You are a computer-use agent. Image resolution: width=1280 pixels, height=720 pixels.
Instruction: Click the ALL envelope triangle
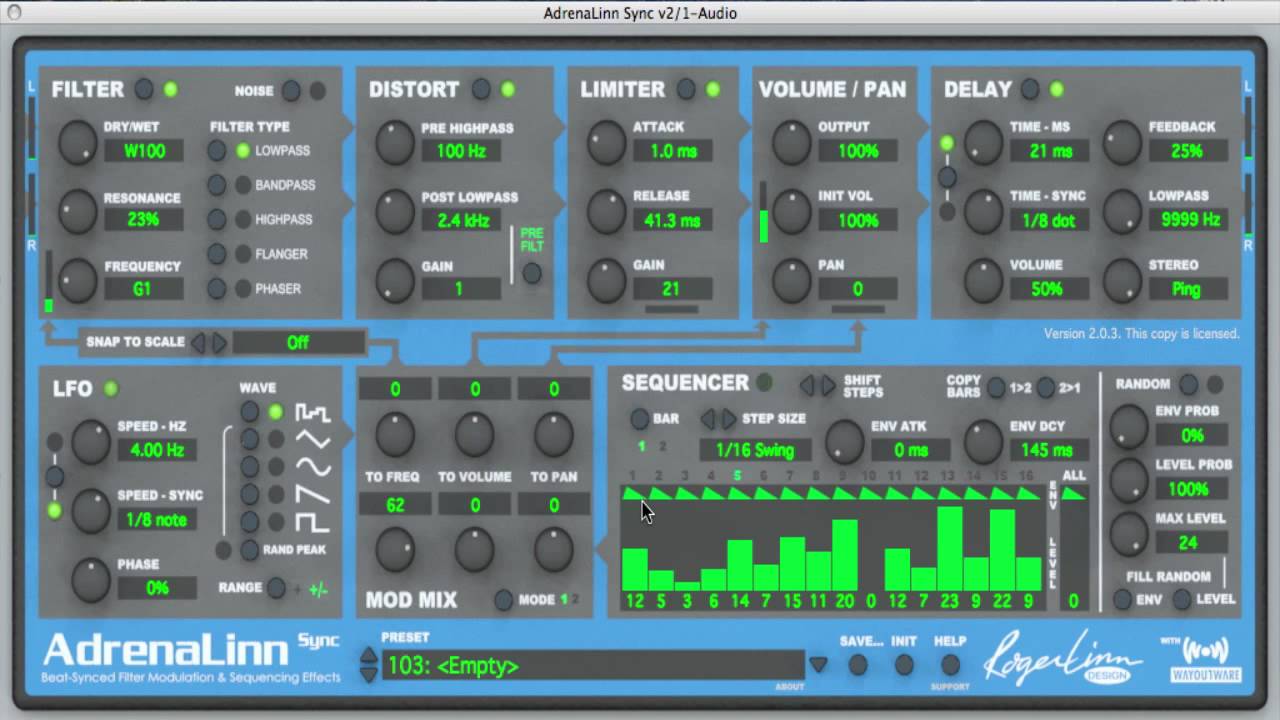pos(1073,493)
